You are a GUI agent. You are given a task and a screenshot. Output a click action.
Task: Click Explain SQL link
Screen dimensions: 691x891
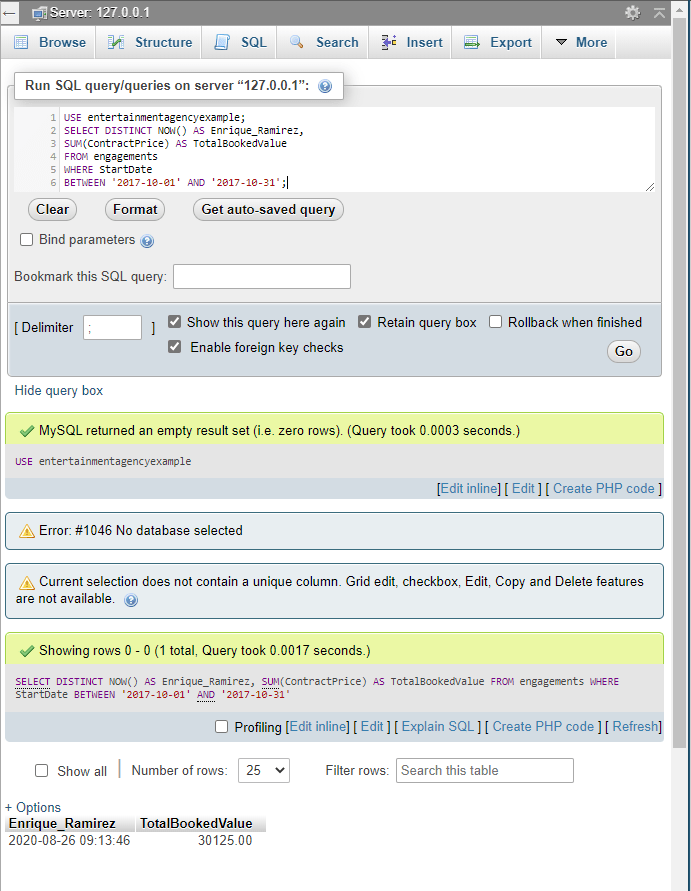(438, 727)
